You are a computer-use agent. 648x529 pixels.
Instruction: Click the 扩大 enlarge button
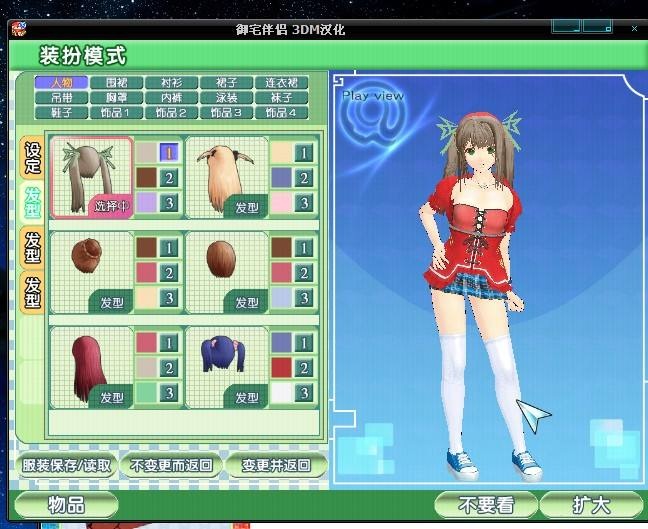point(591,505)
